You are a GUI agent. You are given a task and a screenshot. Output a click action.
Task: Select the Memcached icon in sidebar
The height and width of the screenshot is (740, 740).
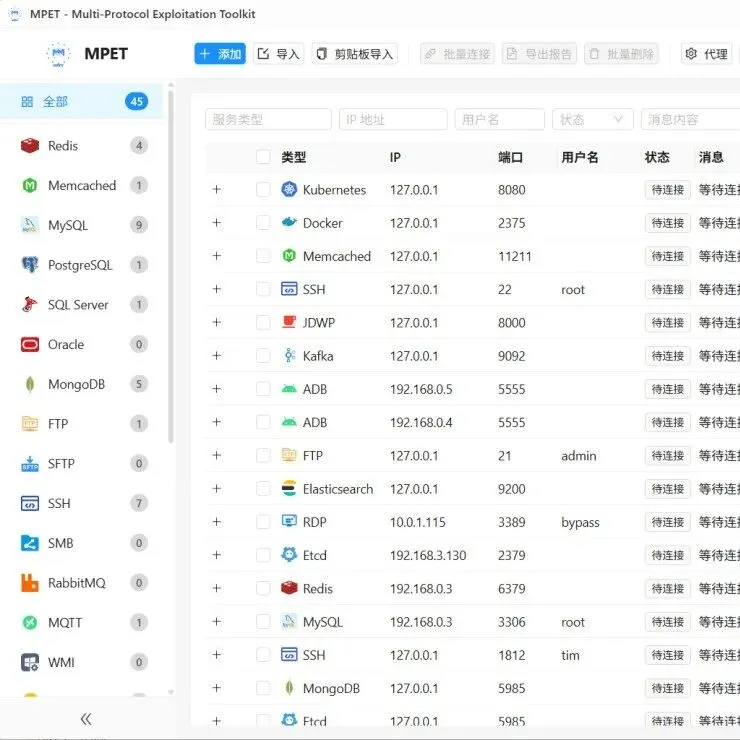coord(30,185)
